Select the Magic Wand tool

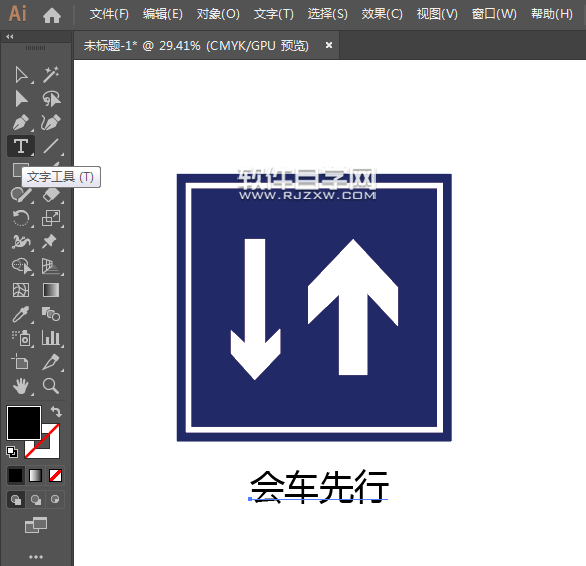click(51, 75)
